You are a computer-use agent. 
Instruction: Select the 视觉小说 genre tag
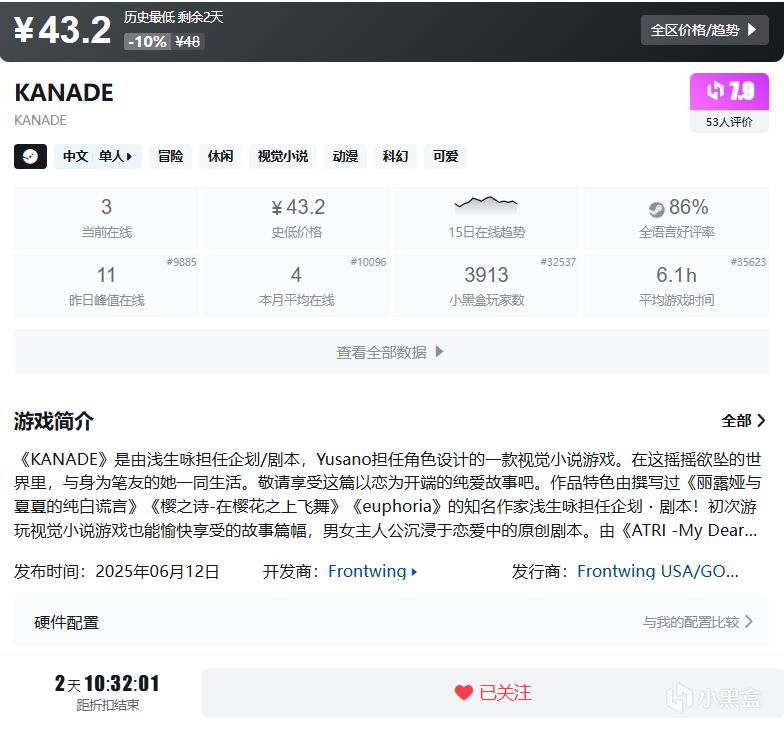point(283,156)
